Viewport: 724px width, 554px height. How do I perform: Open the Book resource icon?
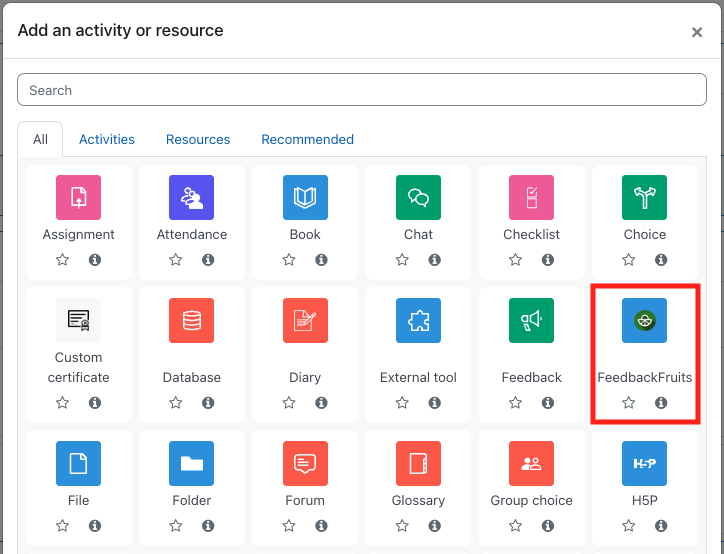point(305,198)
